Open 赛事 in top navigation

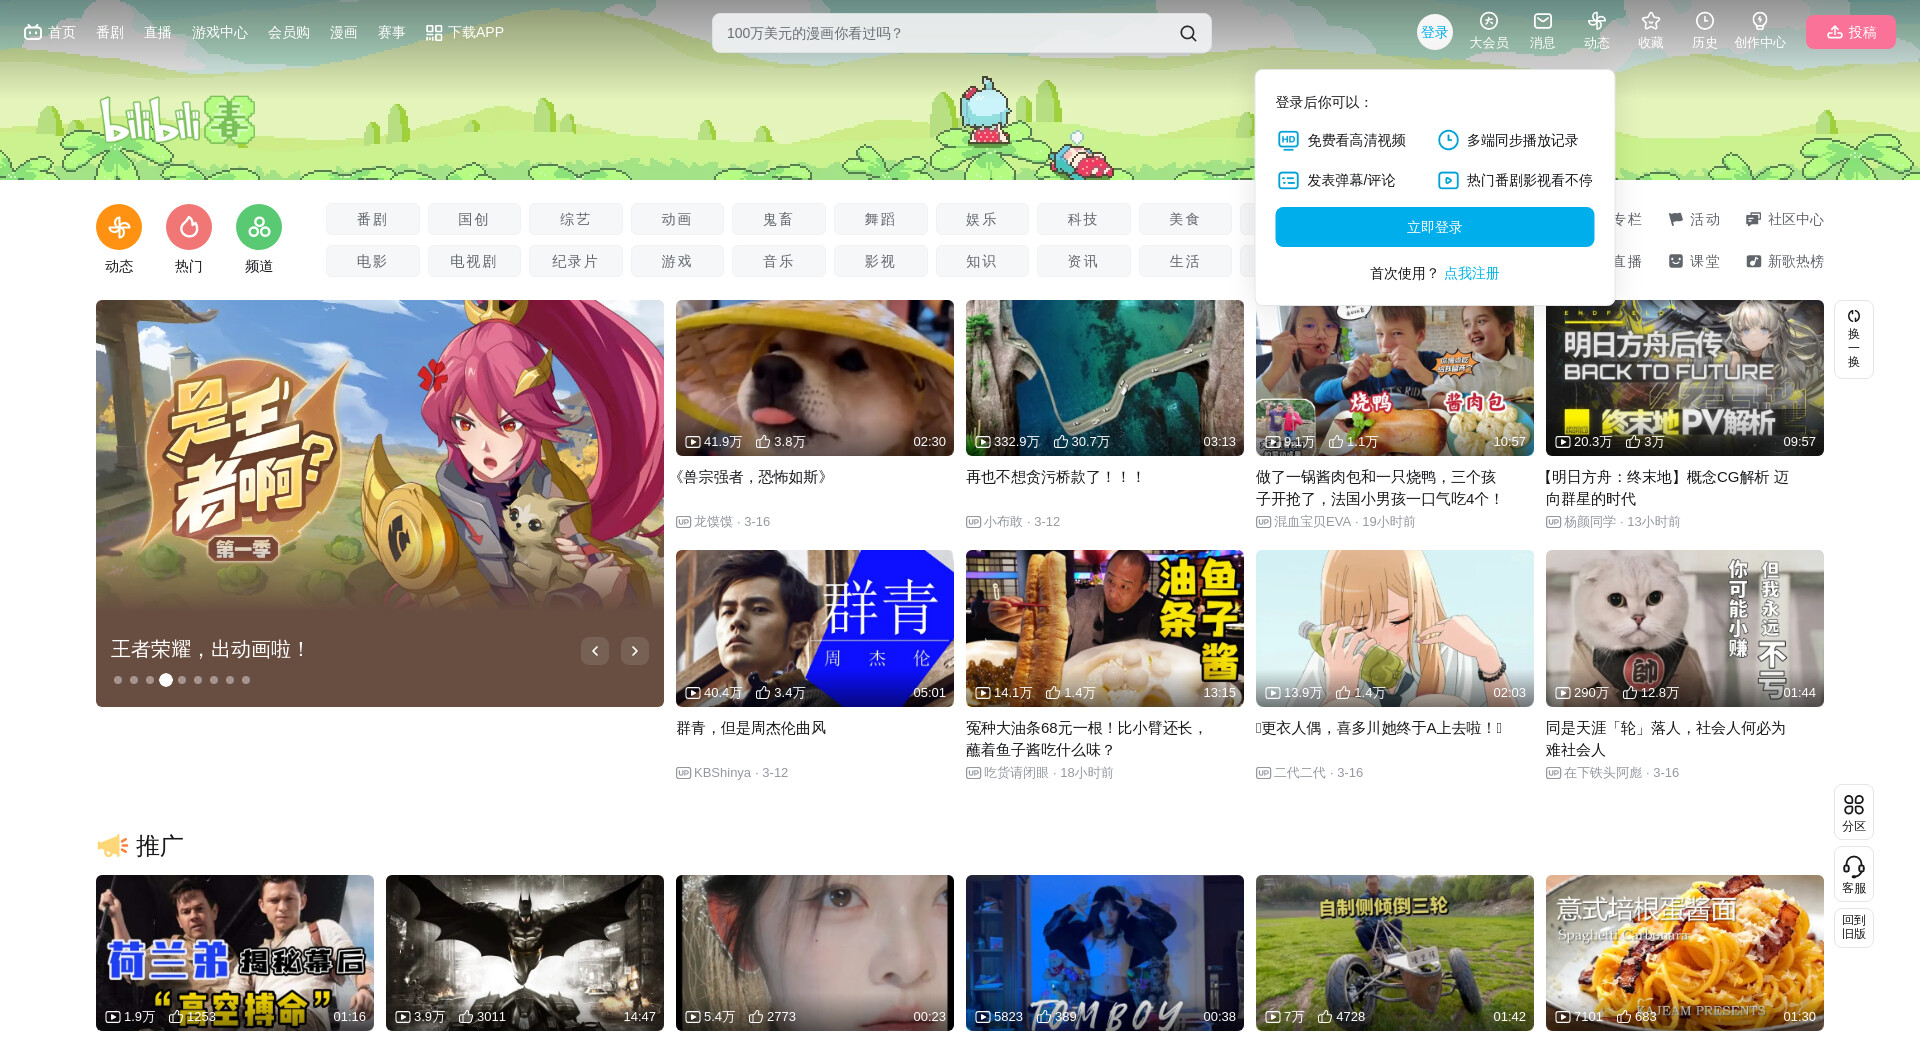(x=392, y=32)
